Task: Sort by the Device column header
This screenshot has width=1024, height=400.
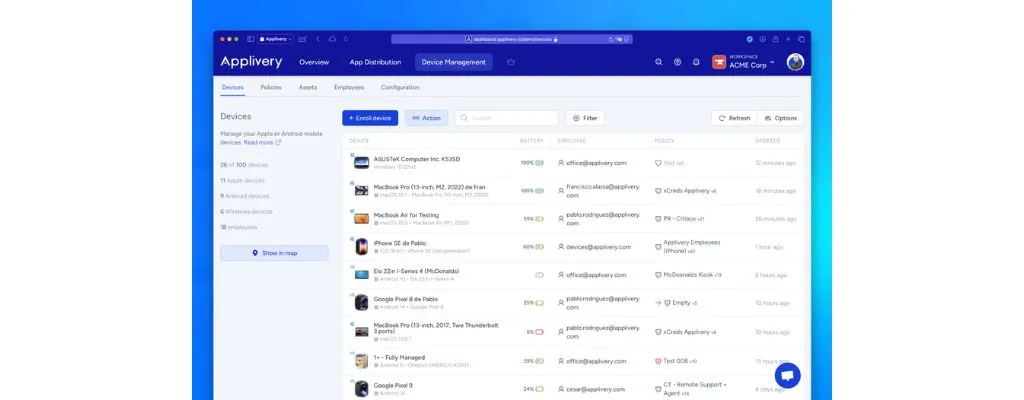Action: (359, 141)
